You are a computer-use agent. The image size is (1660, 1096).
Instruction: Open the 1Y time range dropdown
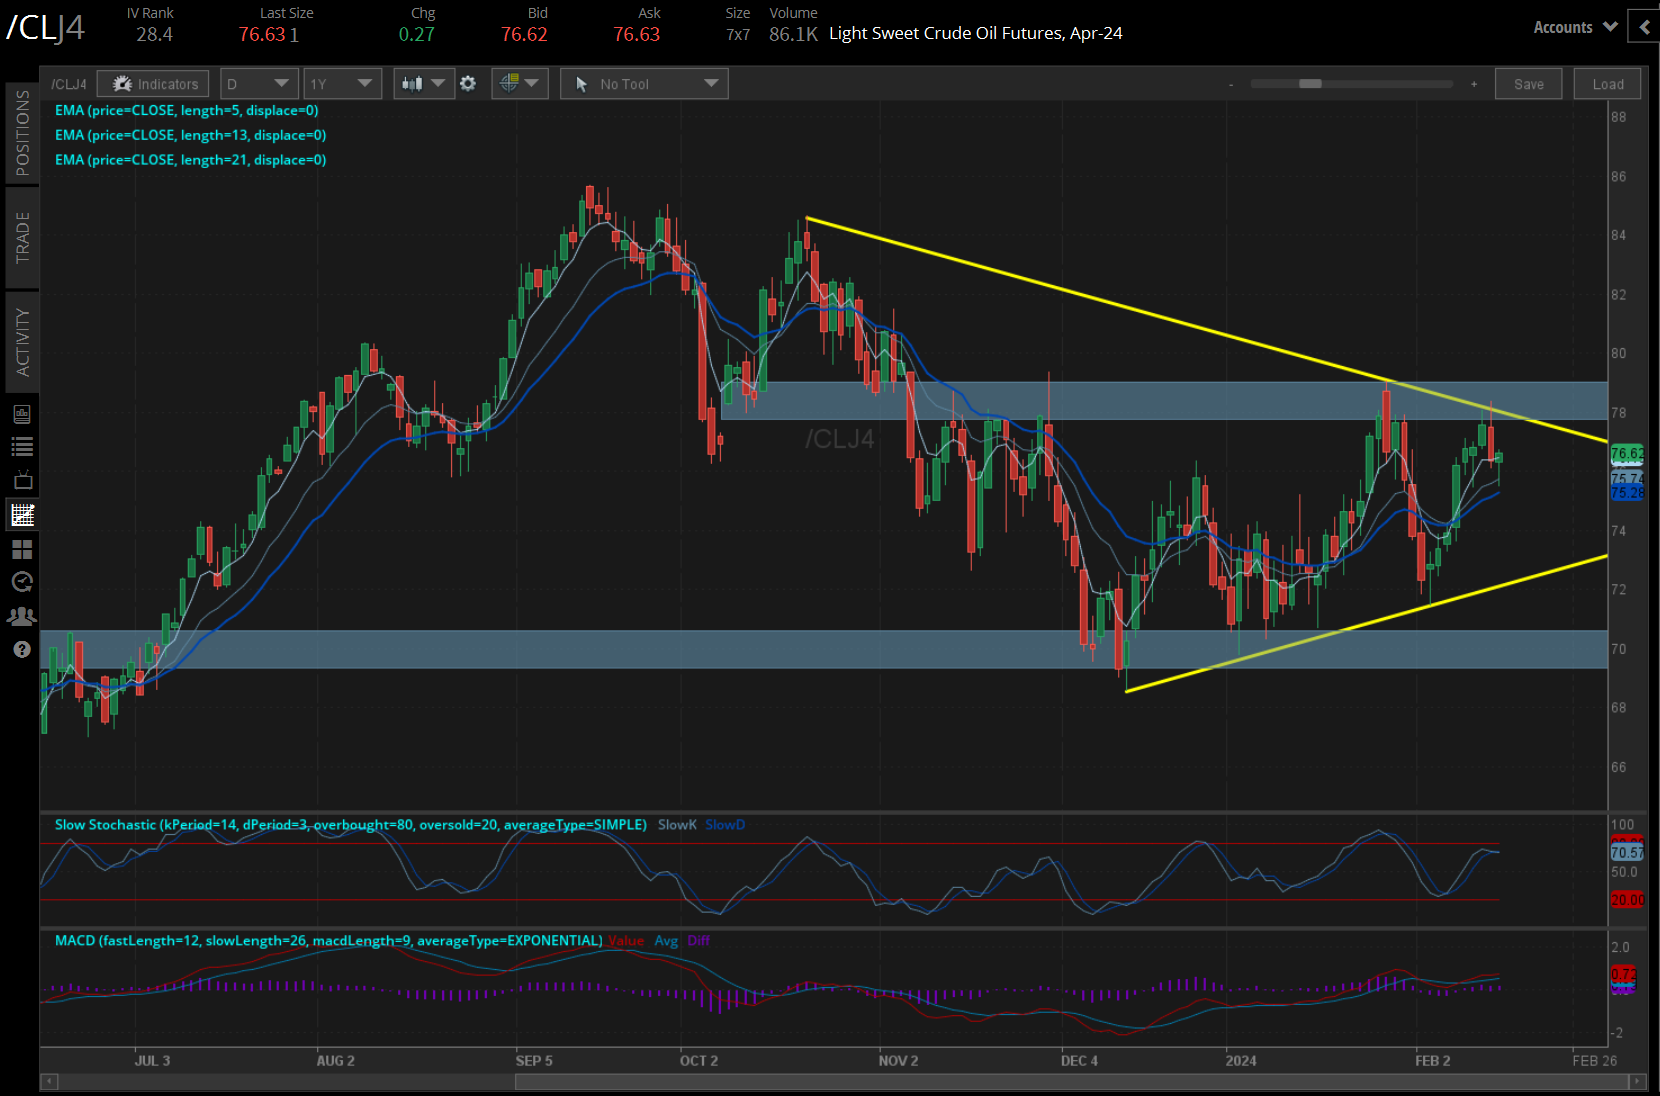tap(341, 84)
